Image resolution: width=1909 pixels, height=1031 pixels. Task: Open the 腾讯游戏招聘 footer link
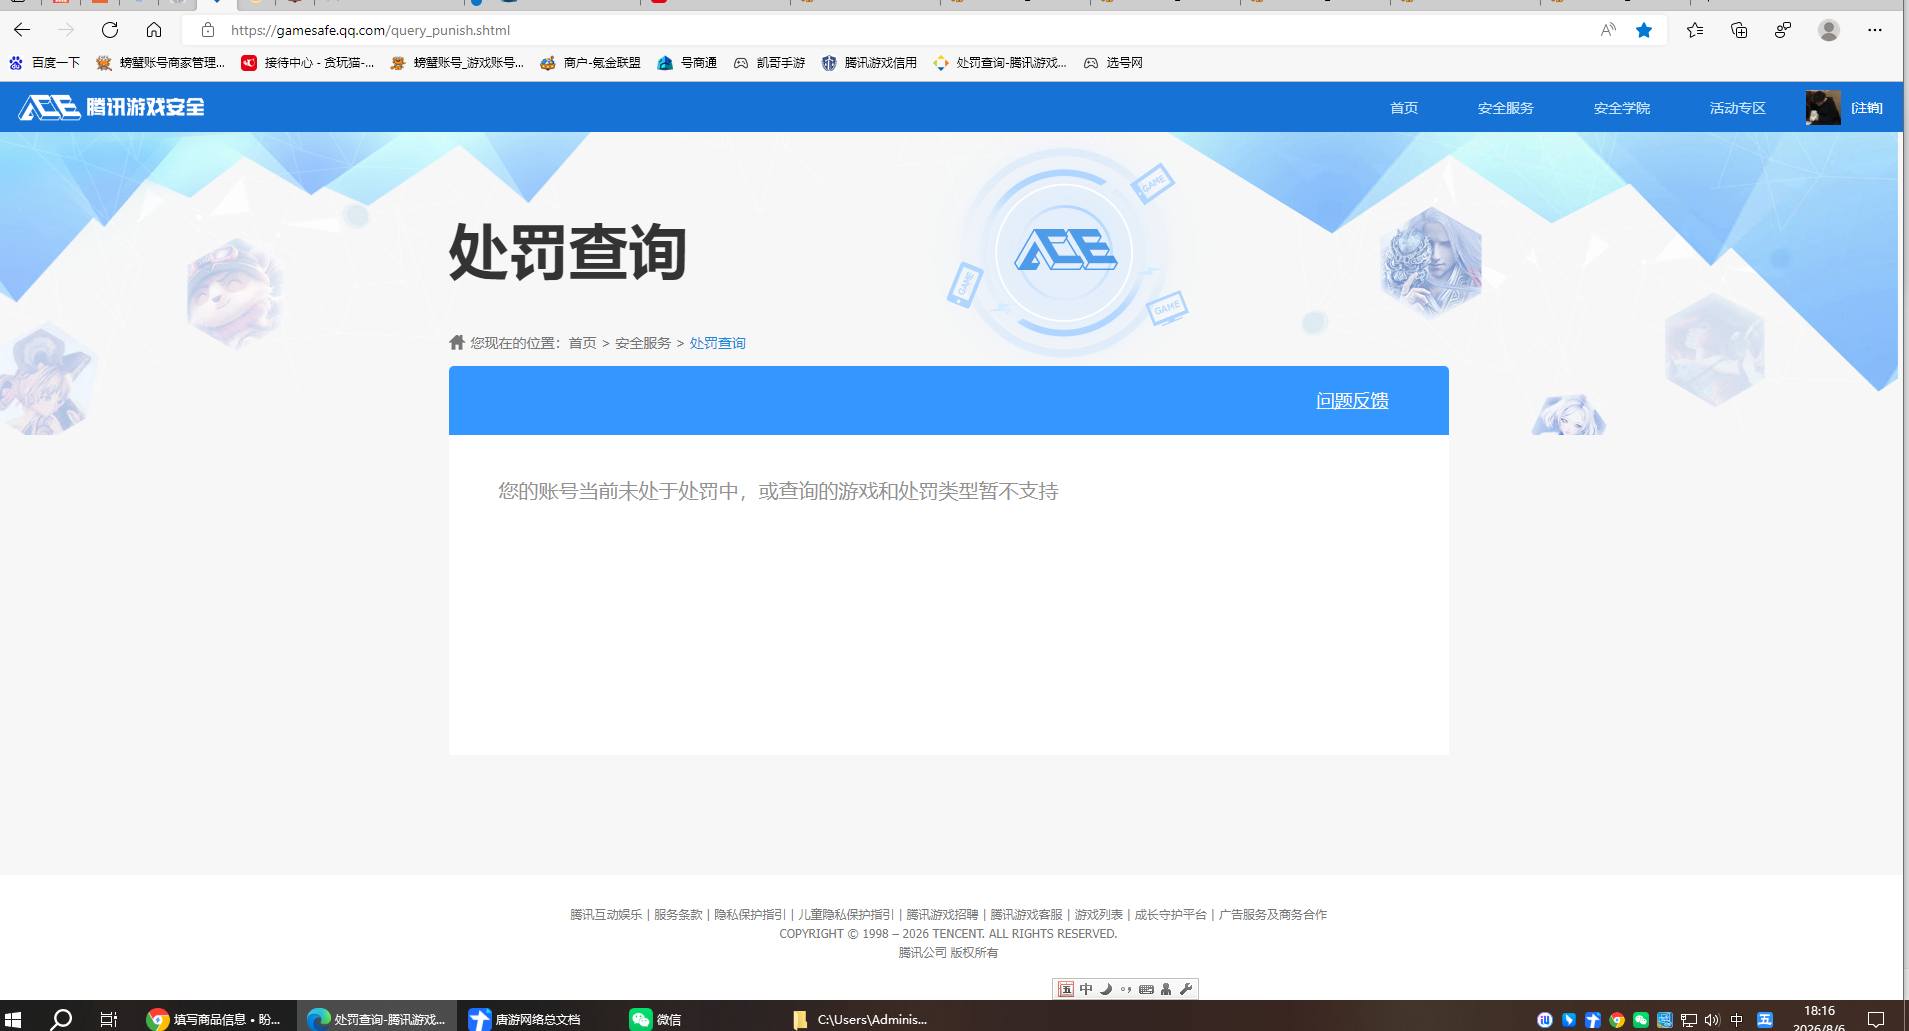[942, 914]
